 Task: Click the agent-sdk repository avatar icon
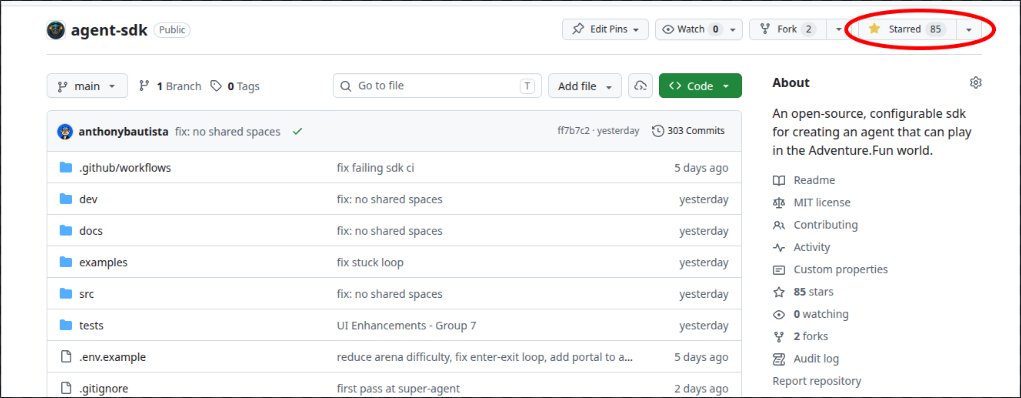click(56, 30)
